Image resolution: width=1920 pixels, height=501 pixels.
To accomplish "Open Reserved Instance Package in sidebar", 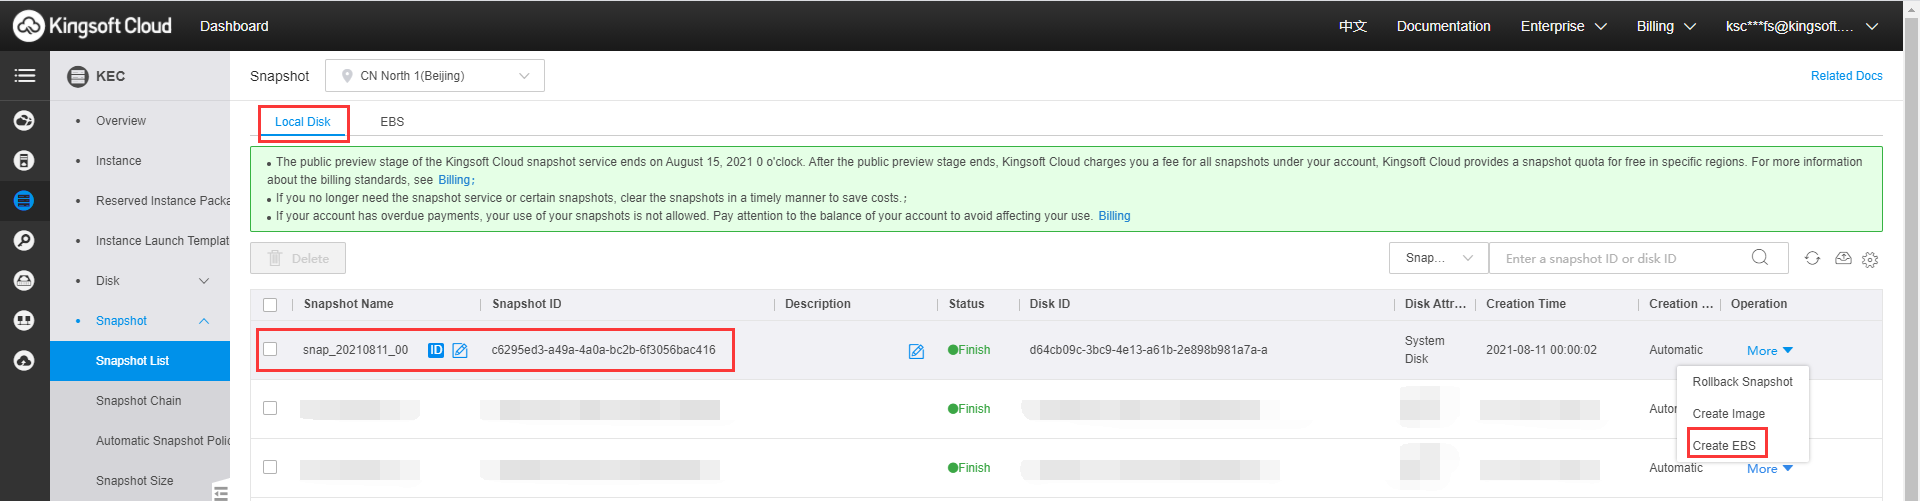I will click(162, 201).
